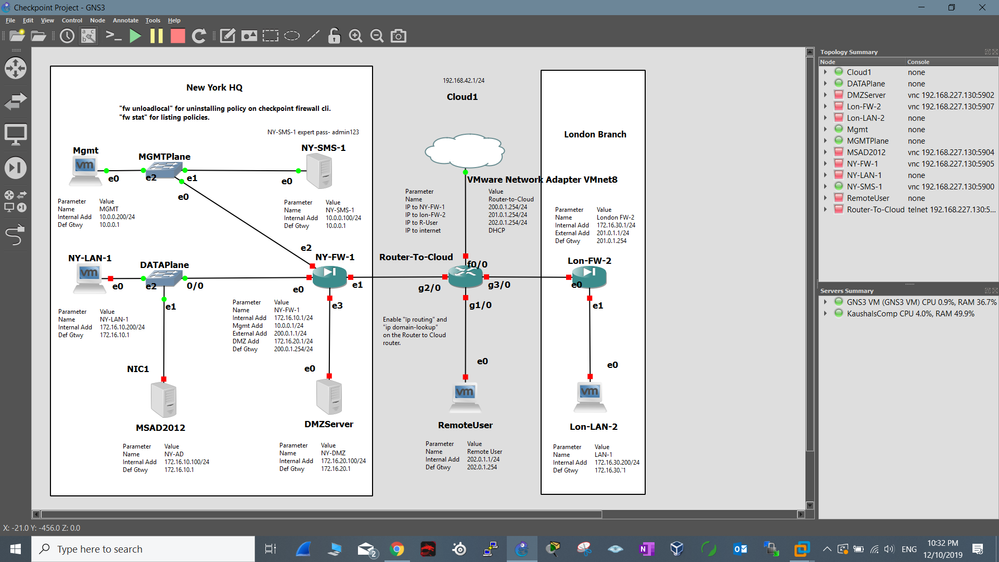The height and width of the screenshot is (562, 999).
Task: Select the add a link cable tool
Action: tap(16, 236)
